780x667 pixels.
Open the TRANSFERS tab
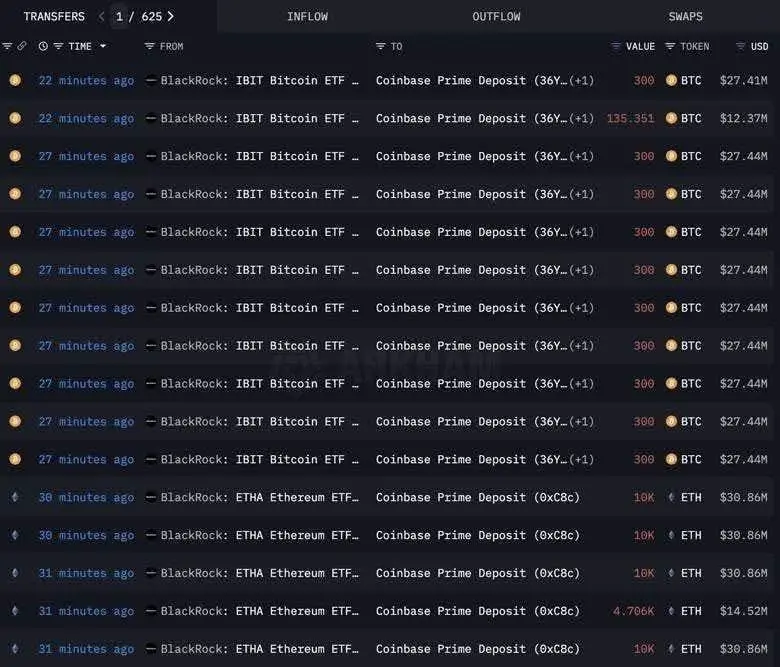tap(54, 16)
